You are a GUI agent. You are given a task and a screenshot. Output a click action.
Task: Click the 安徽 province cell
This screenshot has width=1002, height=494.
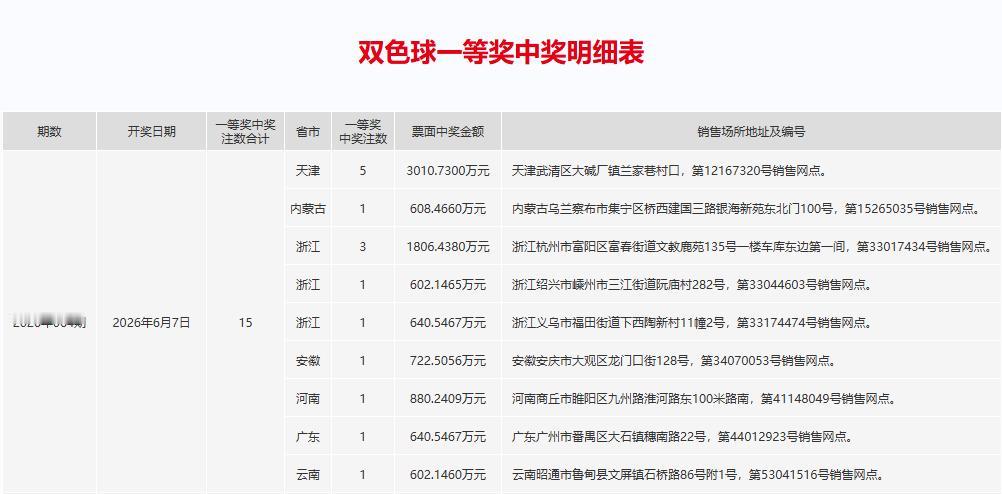click(x=308, y=361)
